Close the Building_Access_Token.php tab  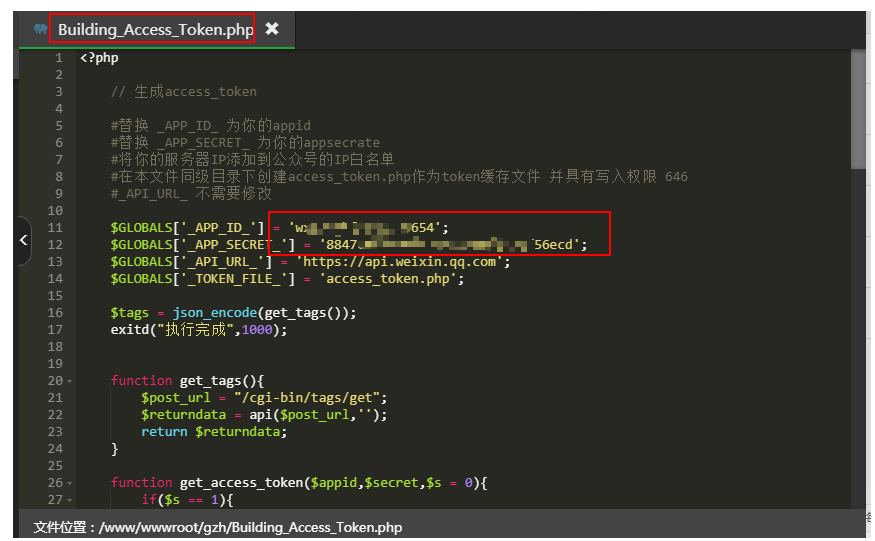[x=272, y=29]
